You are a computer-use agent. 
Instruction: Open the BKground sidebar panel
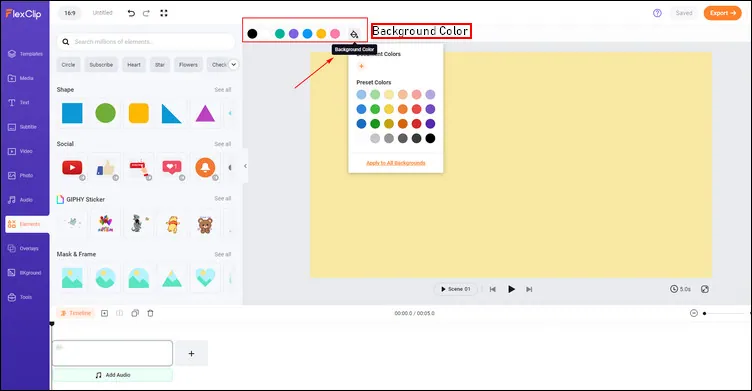[x=25, y=273]
